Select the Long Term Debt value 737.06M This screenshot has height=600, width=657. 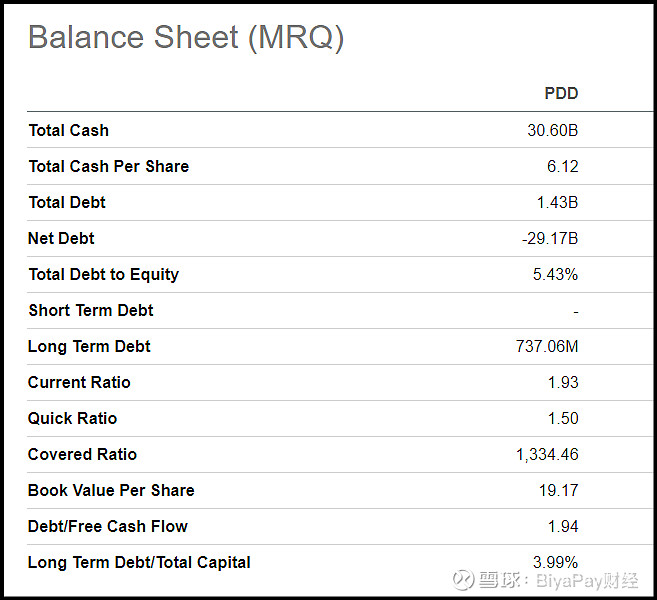click(x=547, y=347)
